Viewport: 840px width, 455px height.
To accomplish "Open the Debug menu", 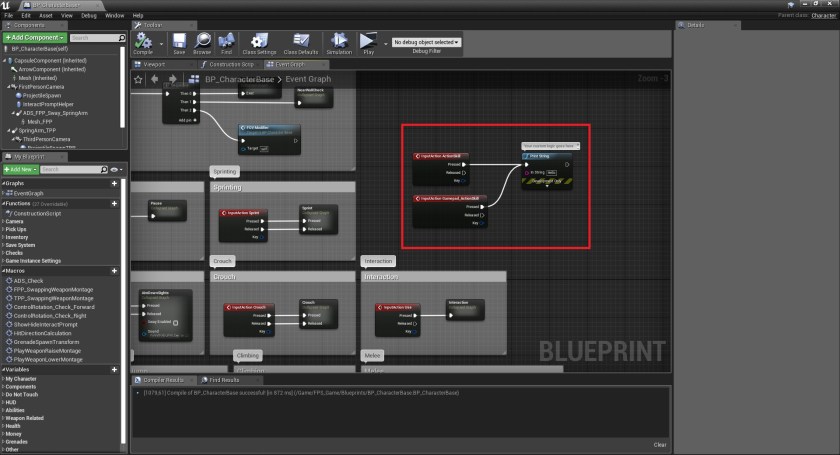I will click(89, 16).
